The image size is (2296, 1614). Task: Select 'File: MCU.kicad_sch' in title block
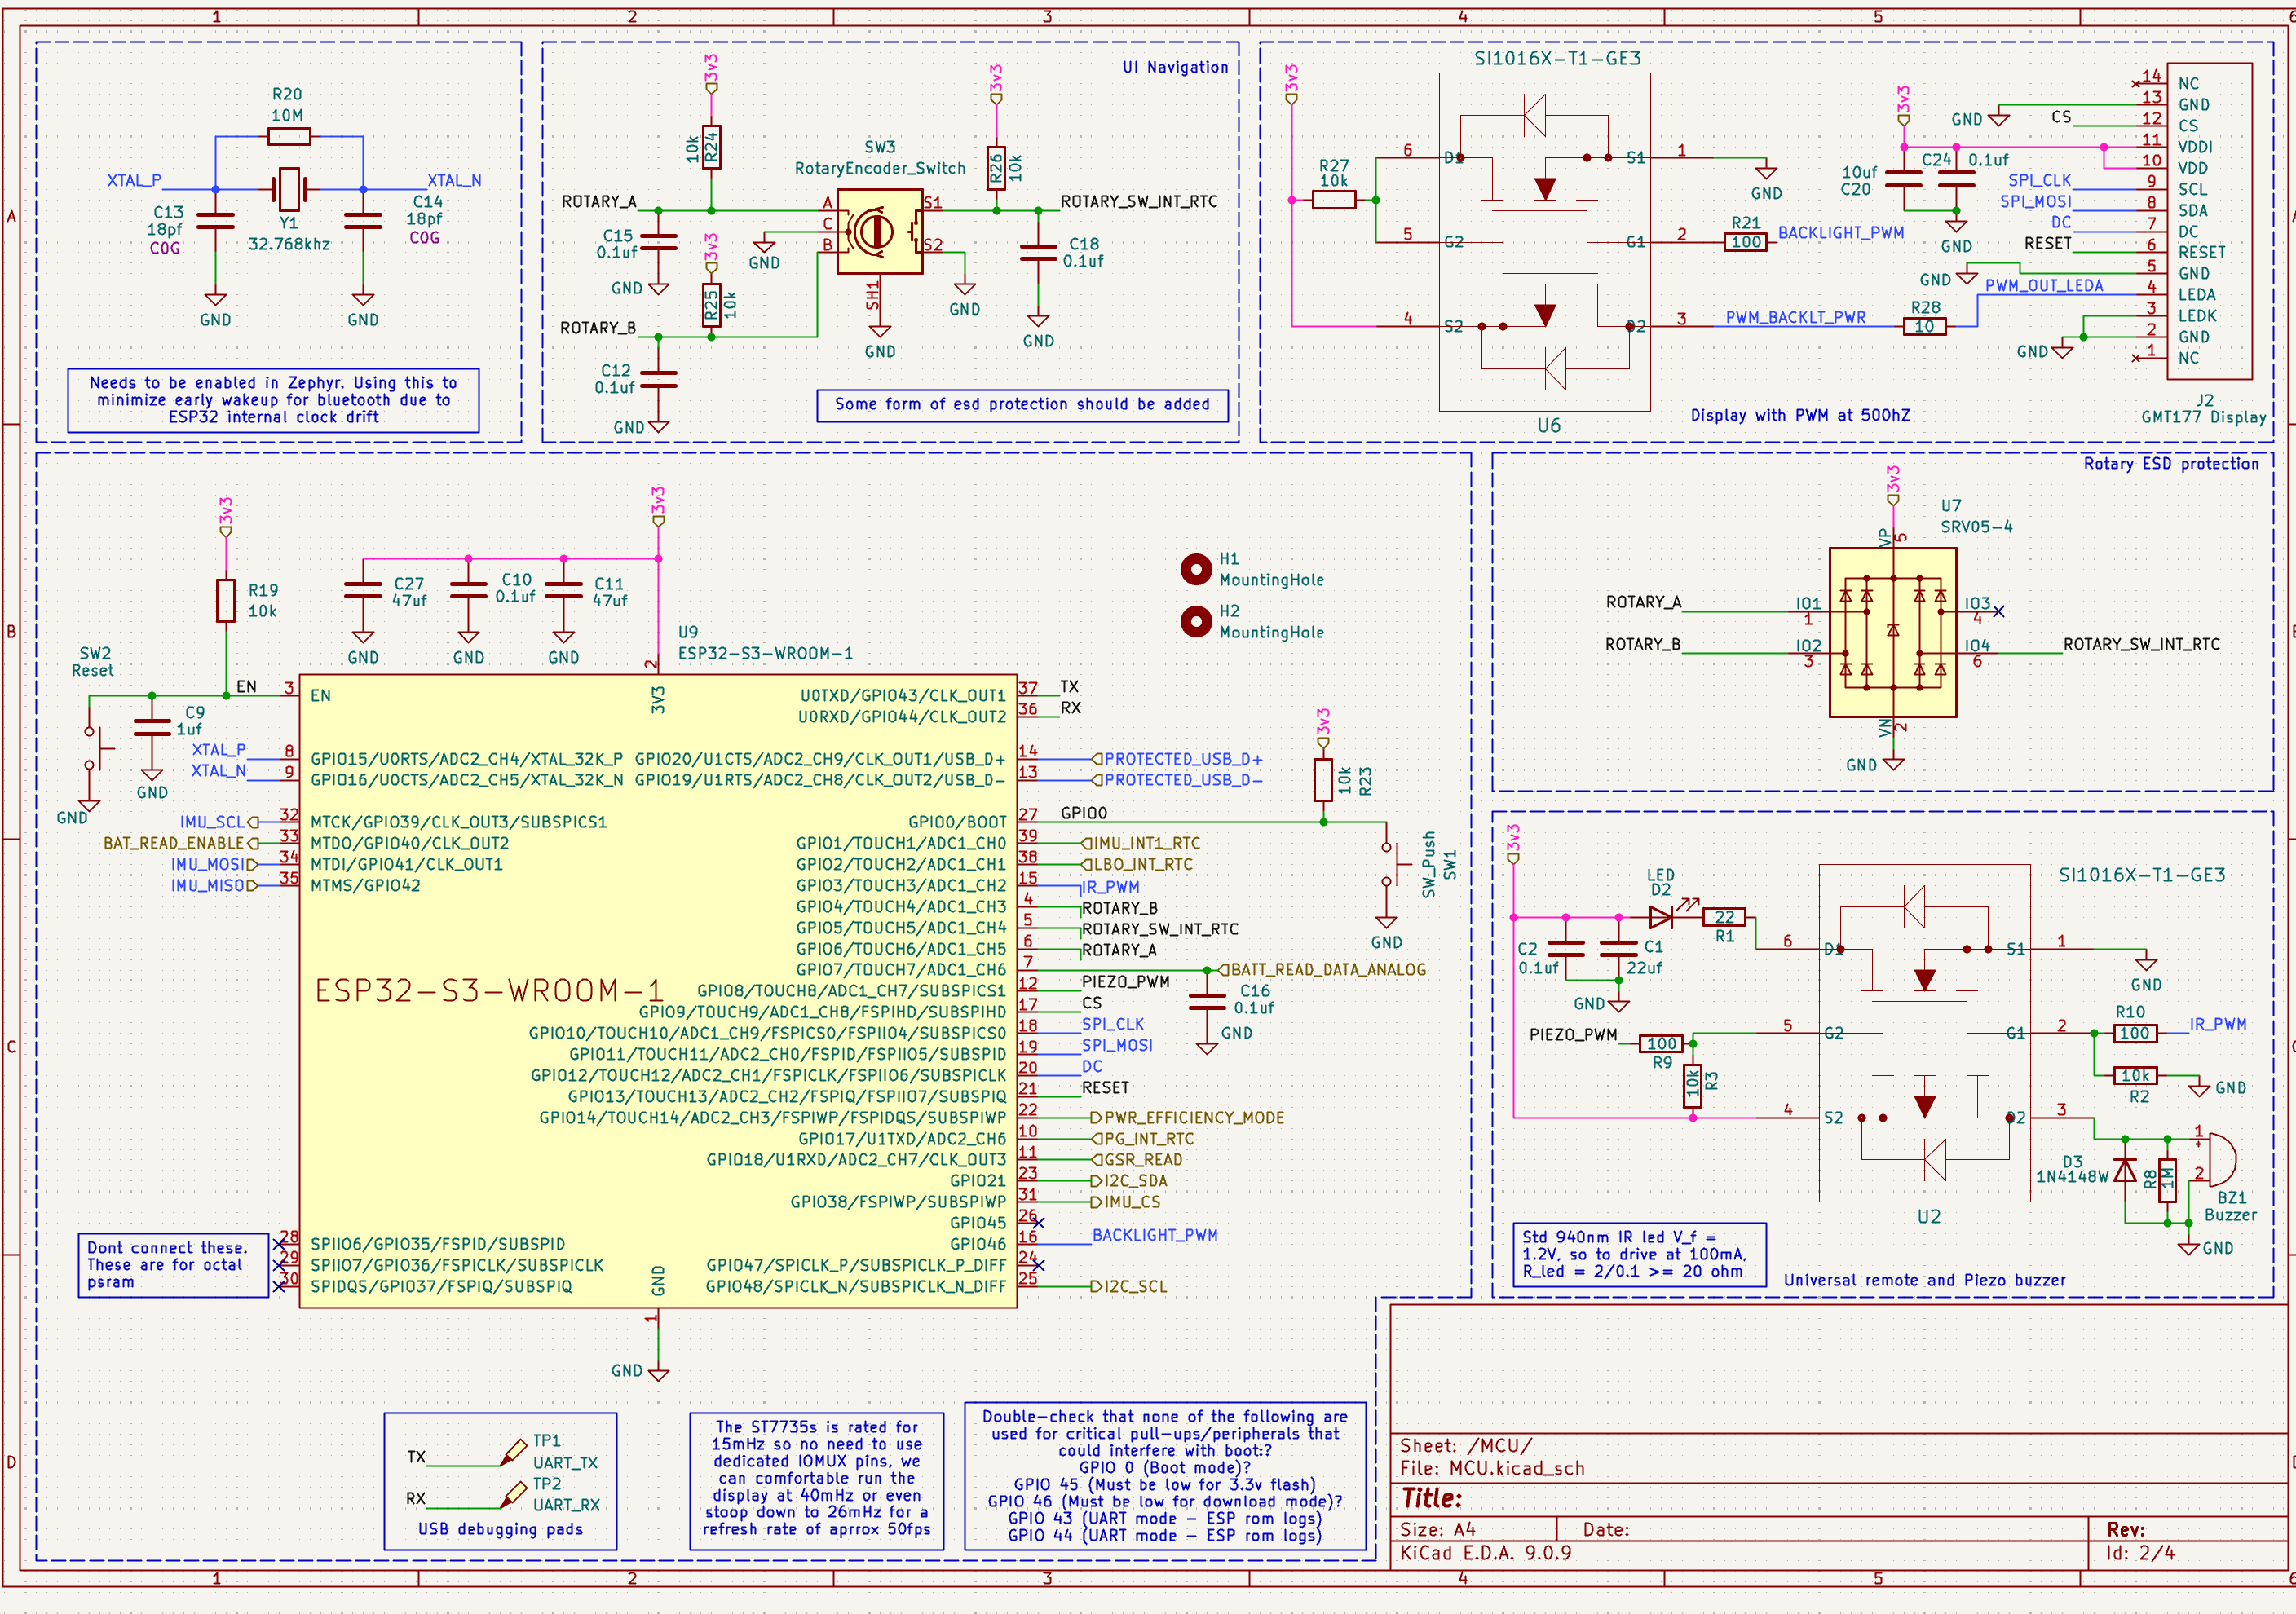pos(1492,1468)
